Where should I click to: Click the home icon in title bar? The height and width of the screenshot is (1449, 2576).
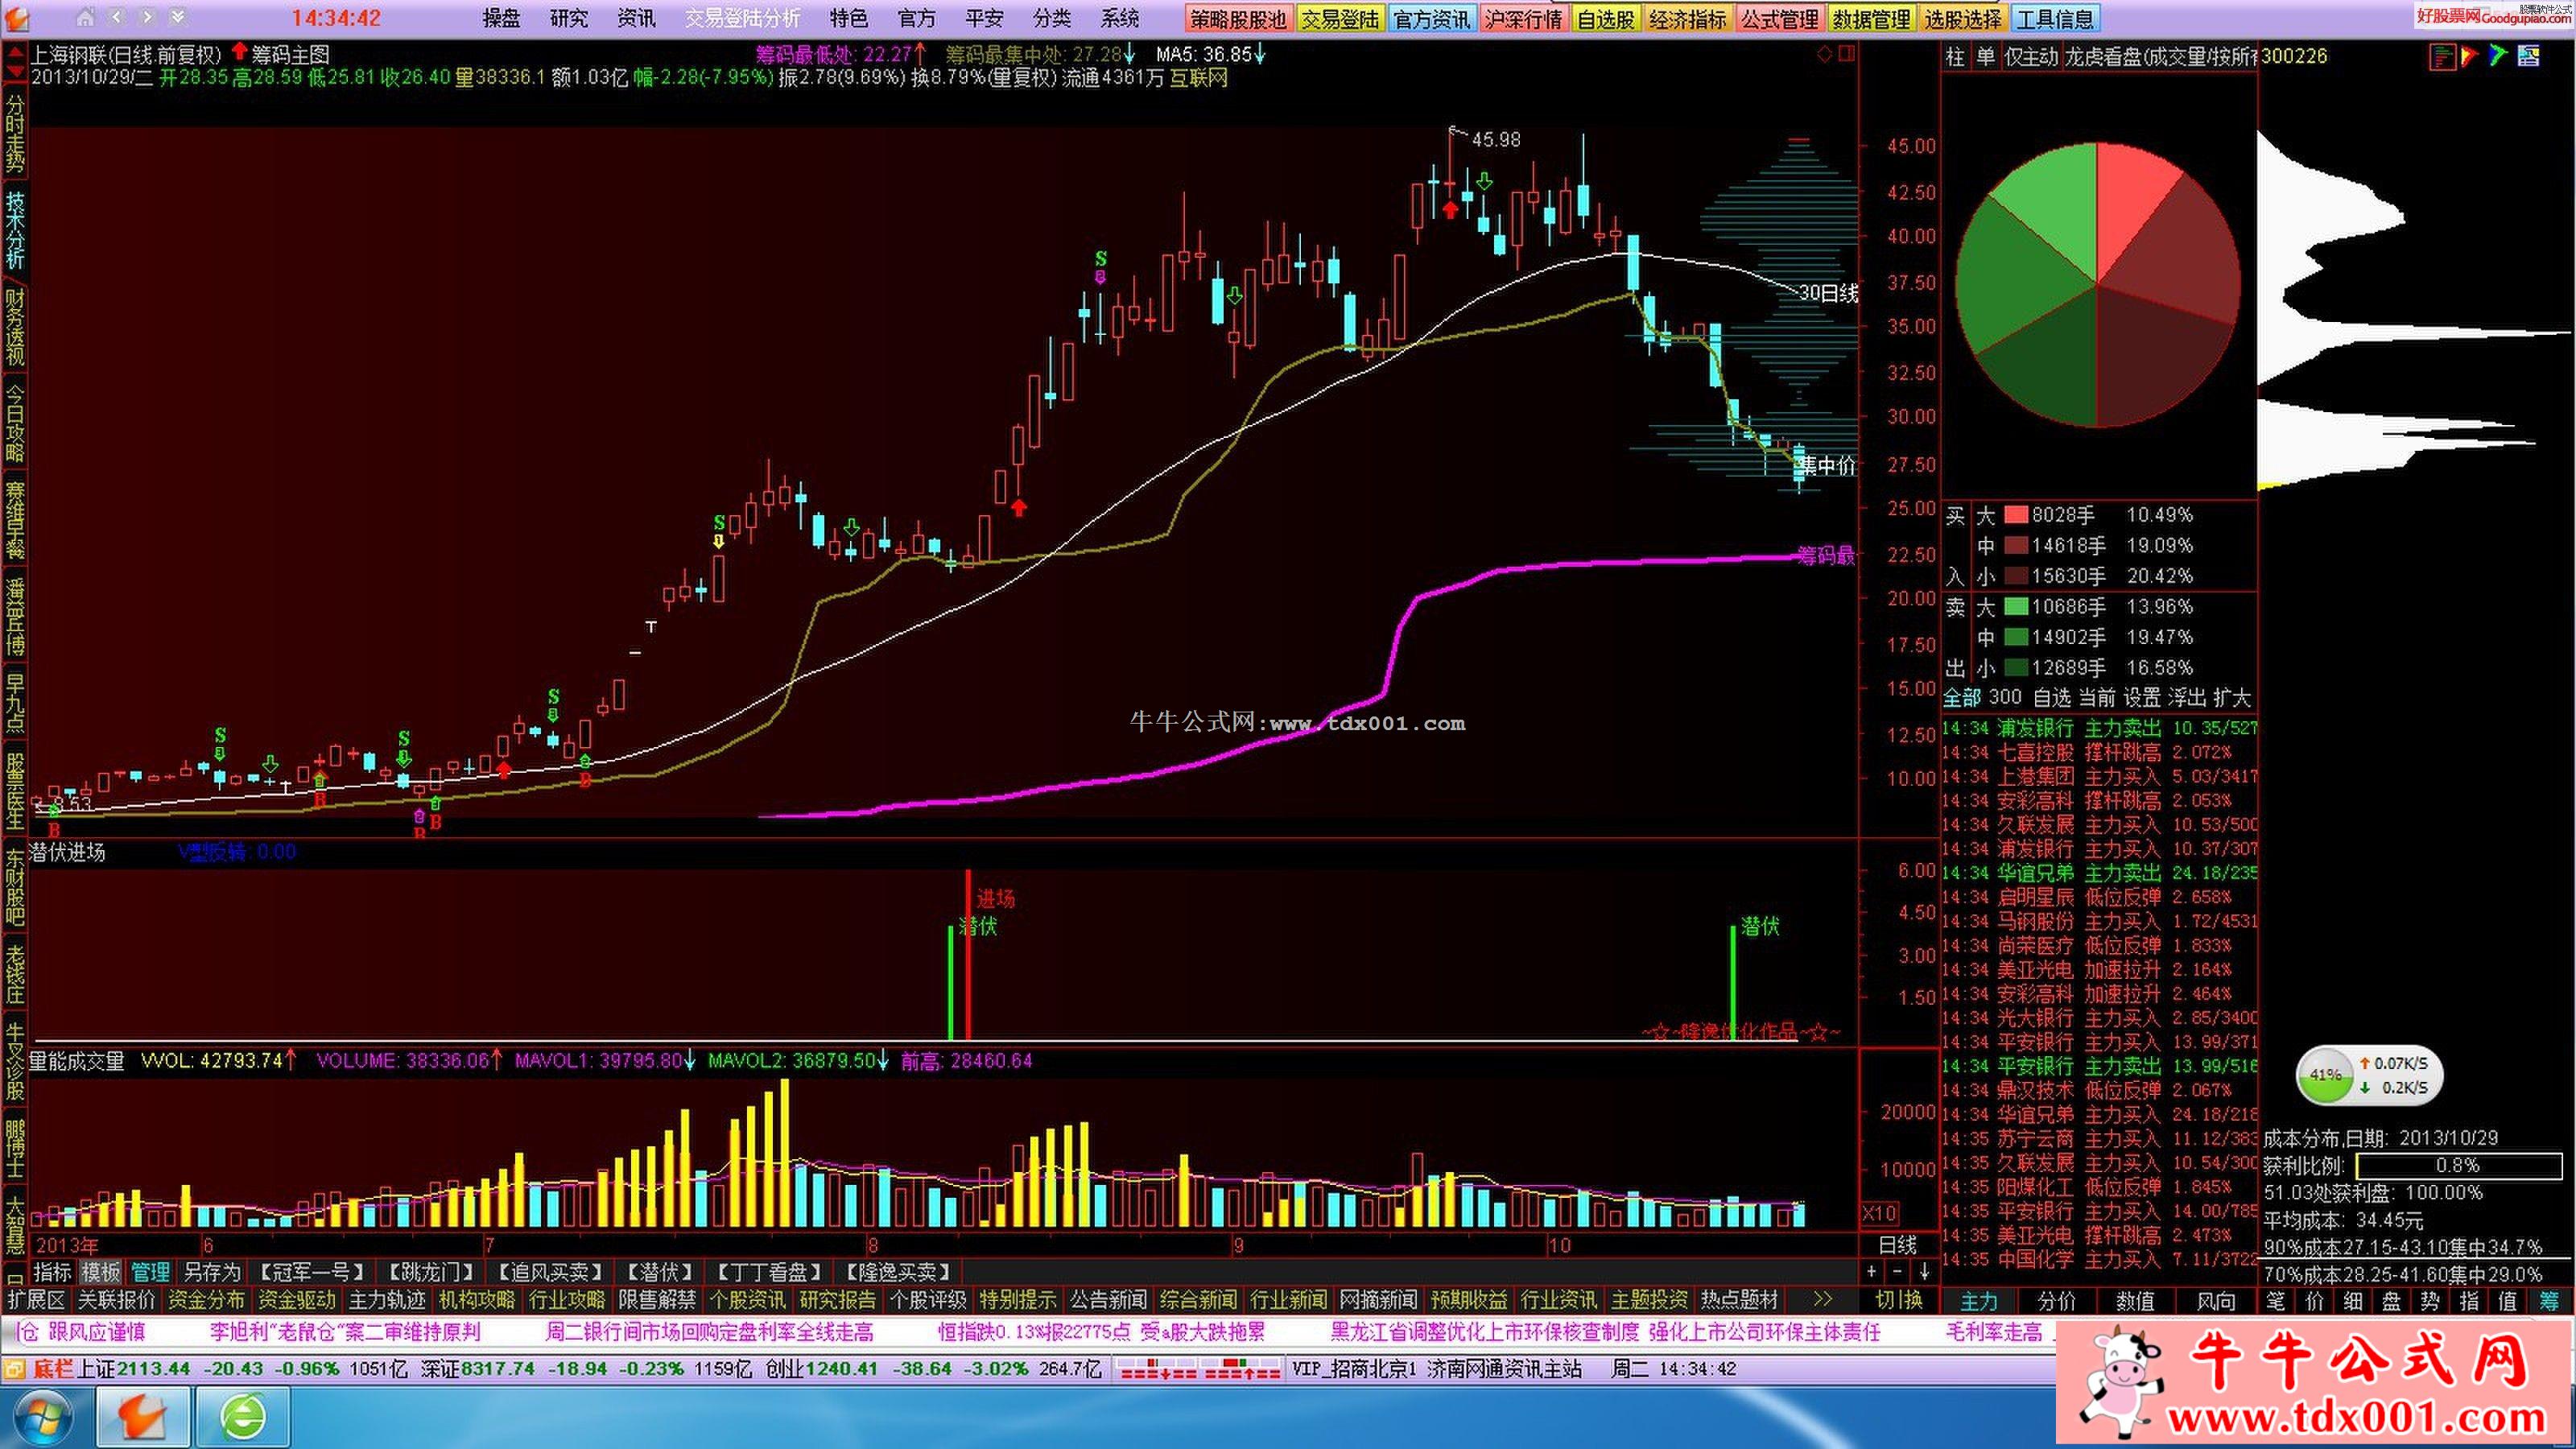(85, 17)
